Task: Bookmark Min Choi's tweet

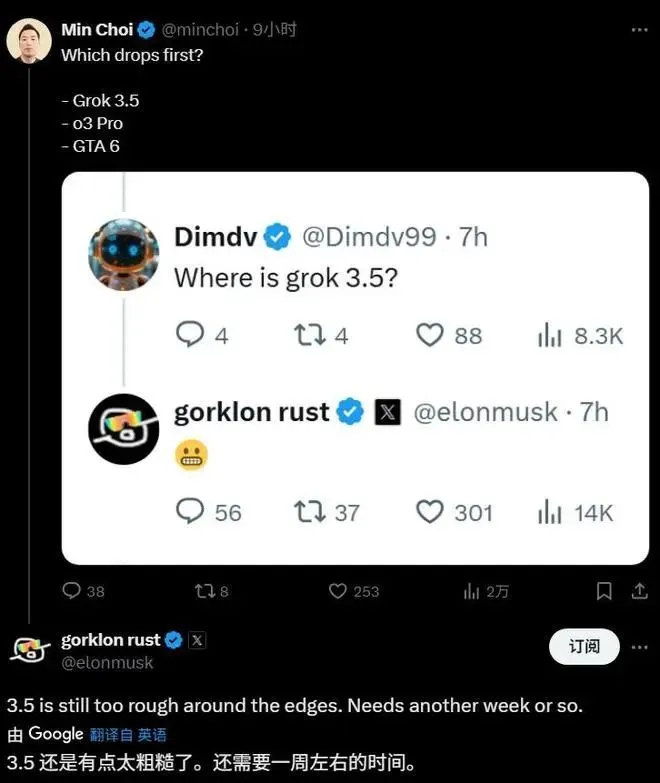Action: pyautogui.click(x=604, y=591)
